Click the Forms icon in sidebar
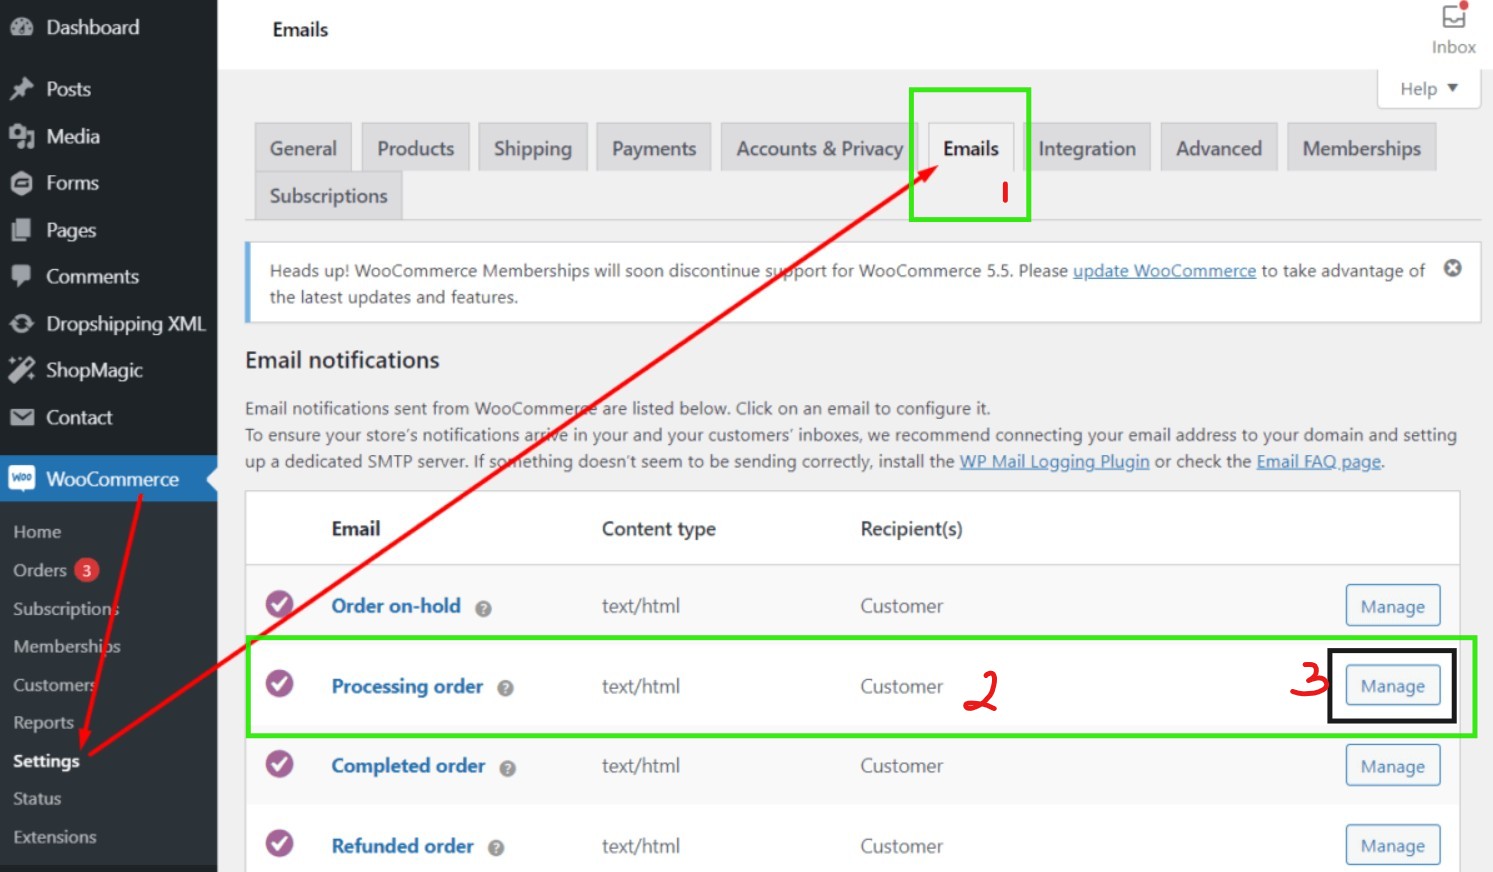 [x=21, y=183]
